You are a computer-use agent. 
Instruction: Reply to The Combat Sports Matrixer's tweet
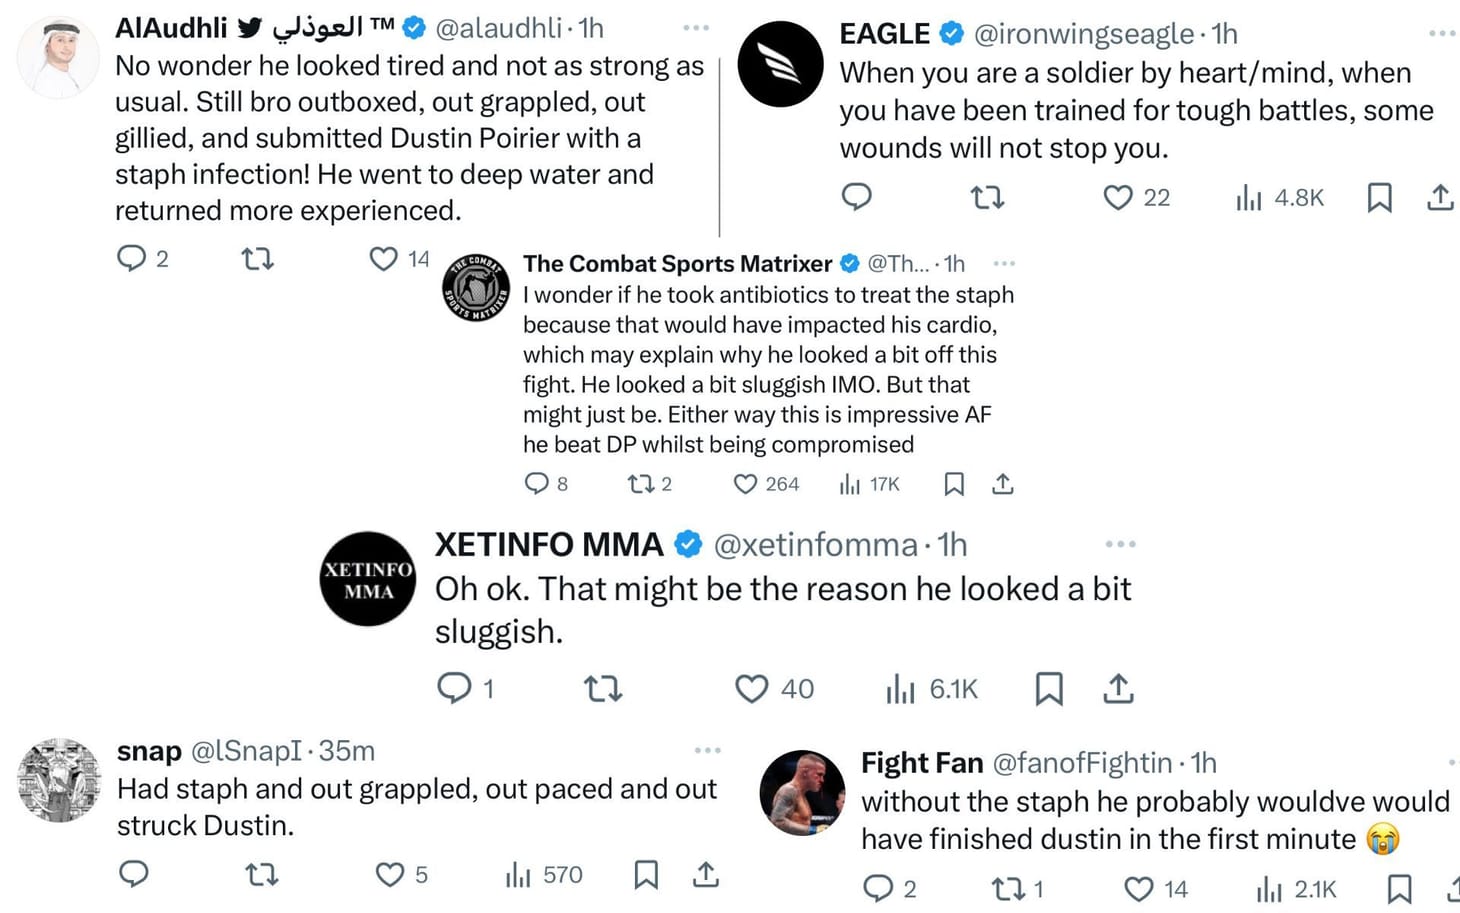click(x=538, y=484)
